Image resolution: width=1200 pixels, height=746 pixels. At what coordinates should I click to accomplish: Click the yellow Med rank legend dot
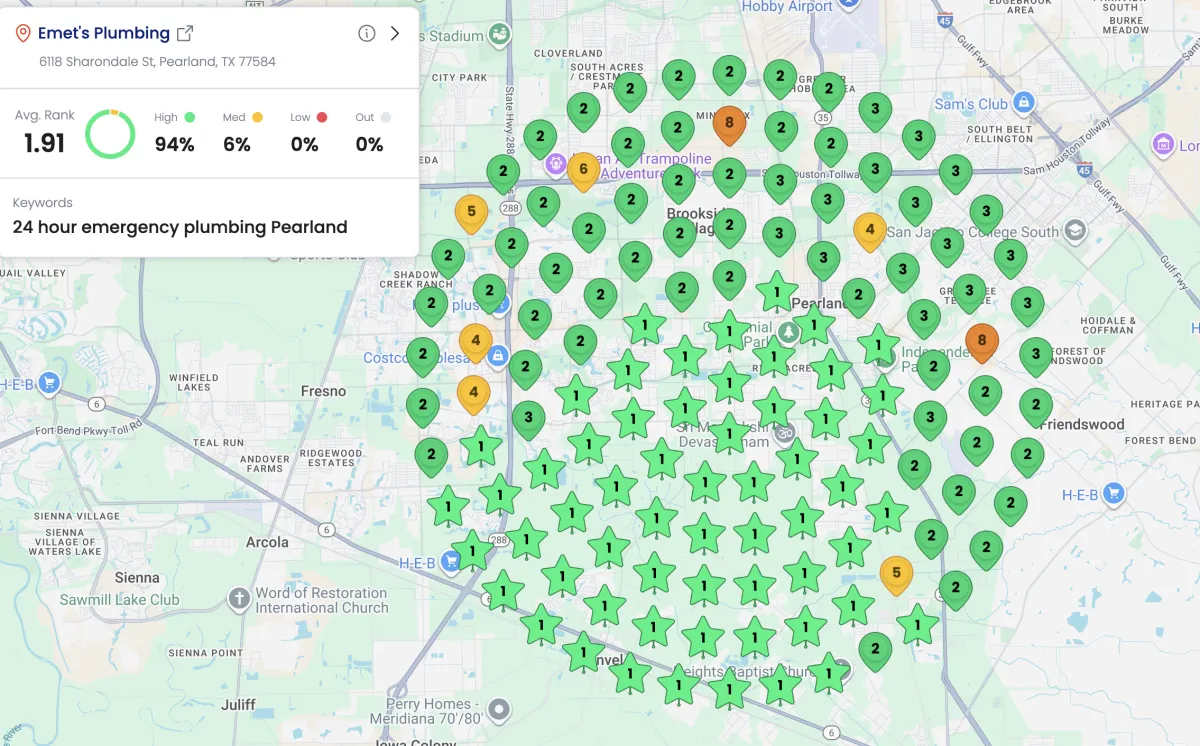click(257, 117)
